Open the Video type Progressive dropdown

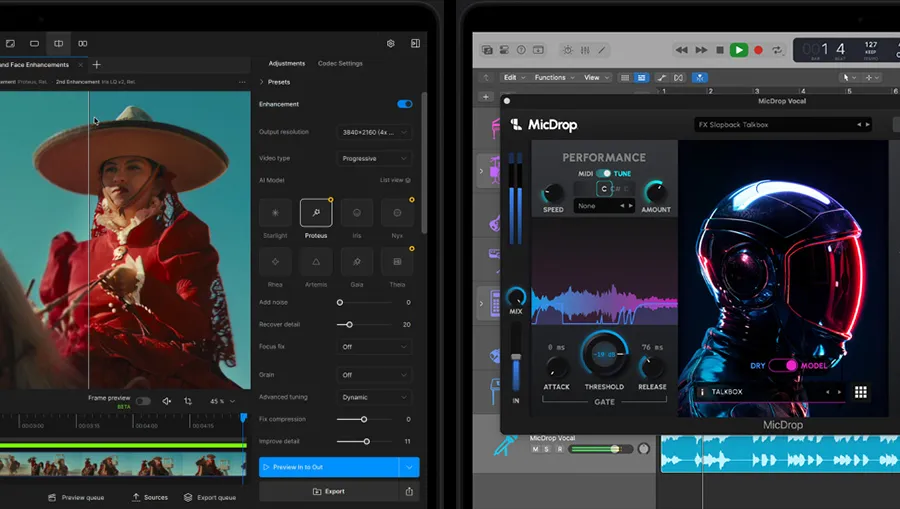coord(374,159)
